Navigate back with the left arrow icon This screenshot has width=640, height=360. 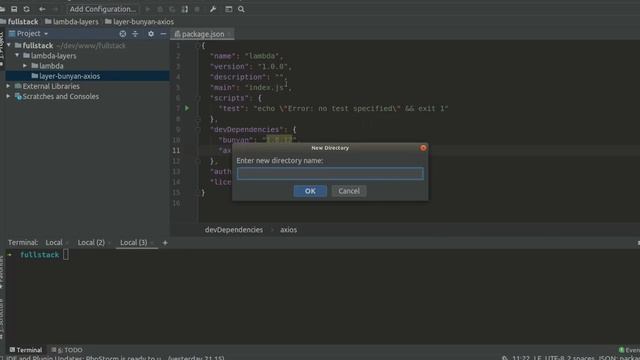pyautogui.click(x=42, y=9)
